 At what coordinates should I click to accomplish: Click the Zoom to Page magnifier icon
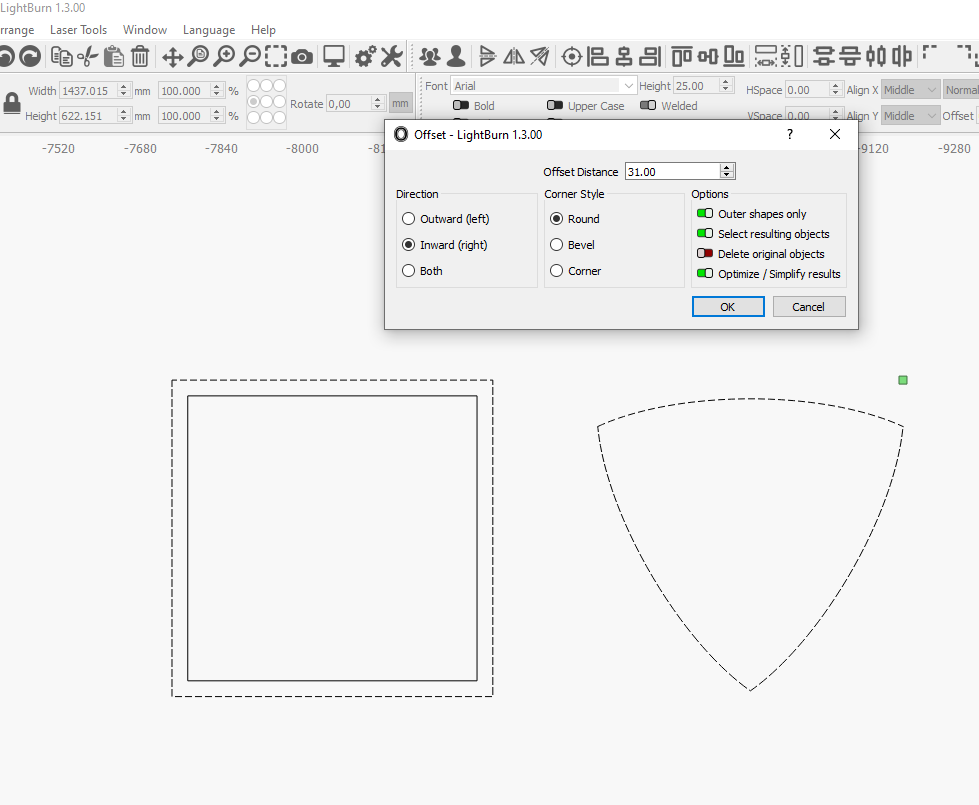point(198,57)
